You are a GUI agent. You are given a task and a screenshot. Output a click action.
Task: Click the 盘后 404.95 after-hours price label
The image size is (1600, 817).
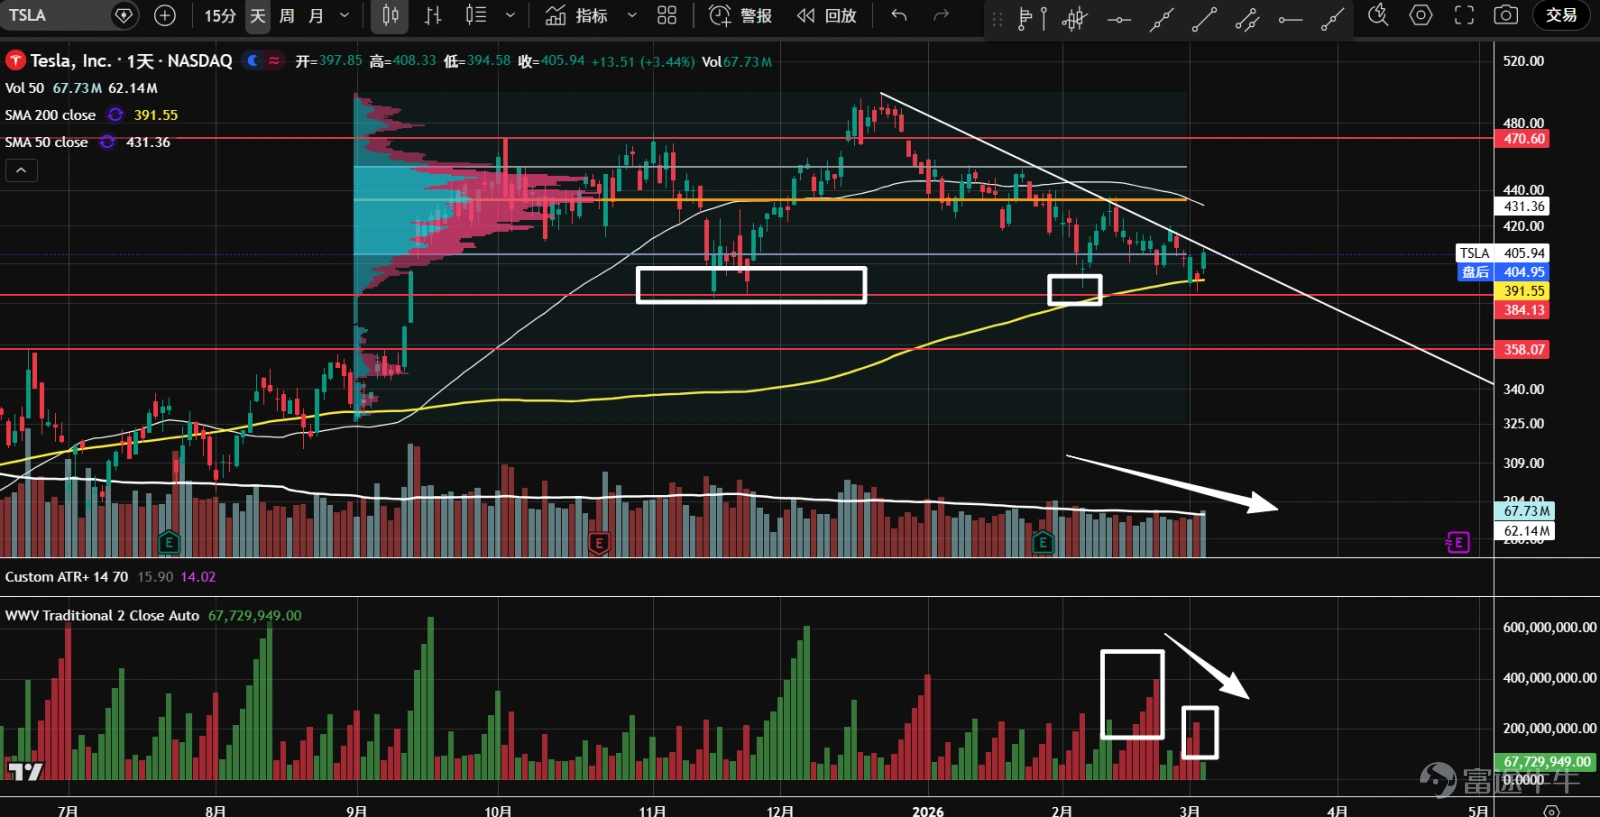tap(1502, 272)
